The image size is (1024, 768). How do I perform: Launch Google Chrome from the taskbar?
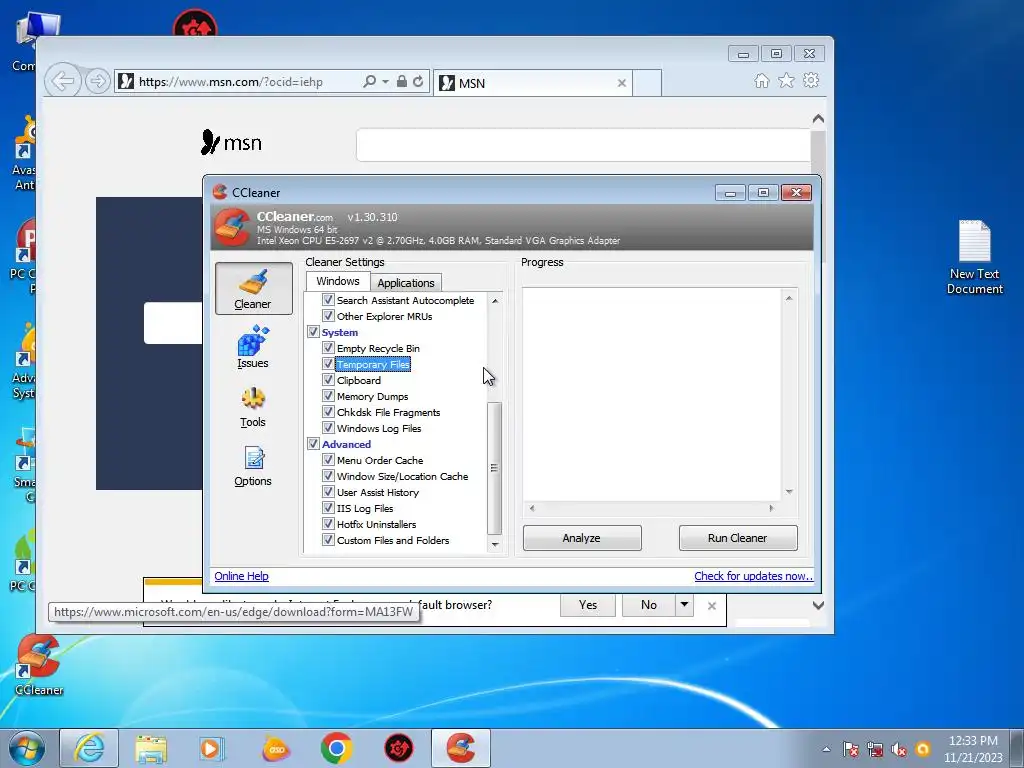coord(337,748)
